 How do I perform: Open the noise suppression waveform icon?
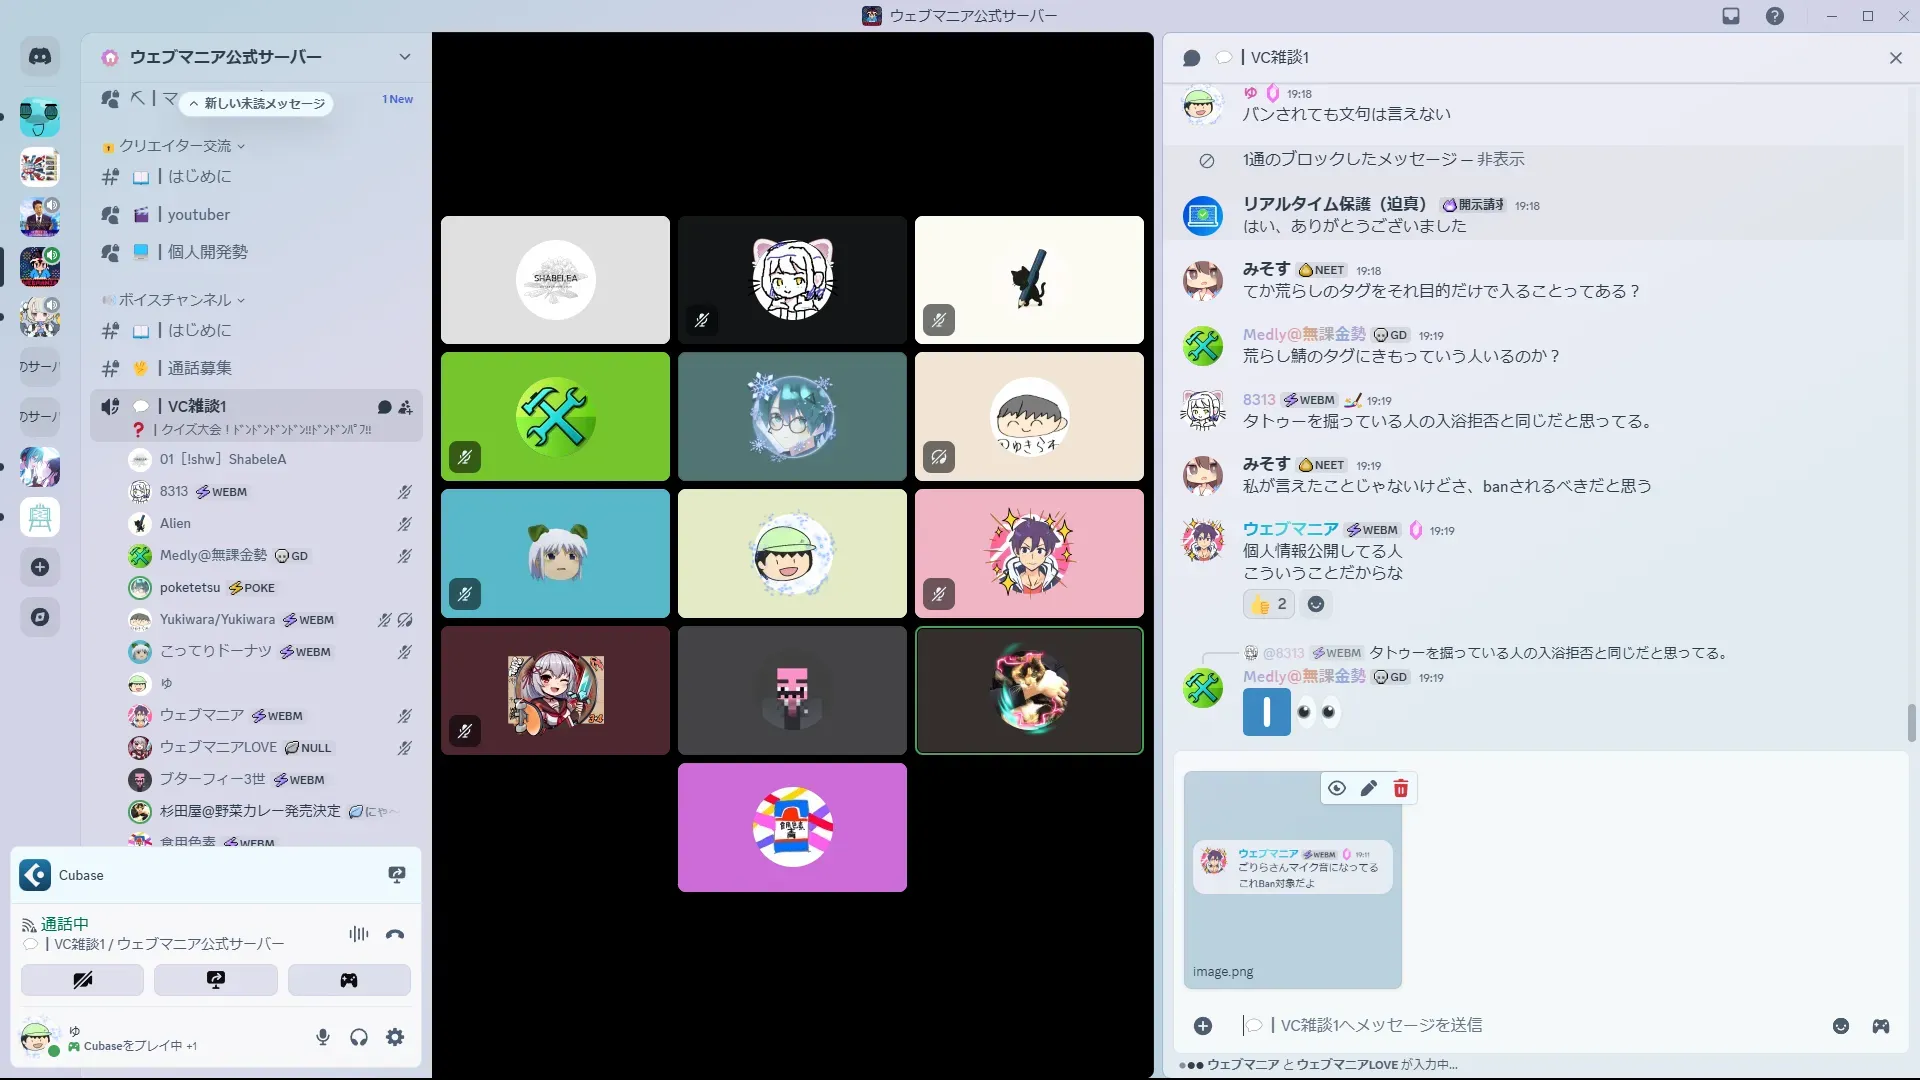[358, 934]
